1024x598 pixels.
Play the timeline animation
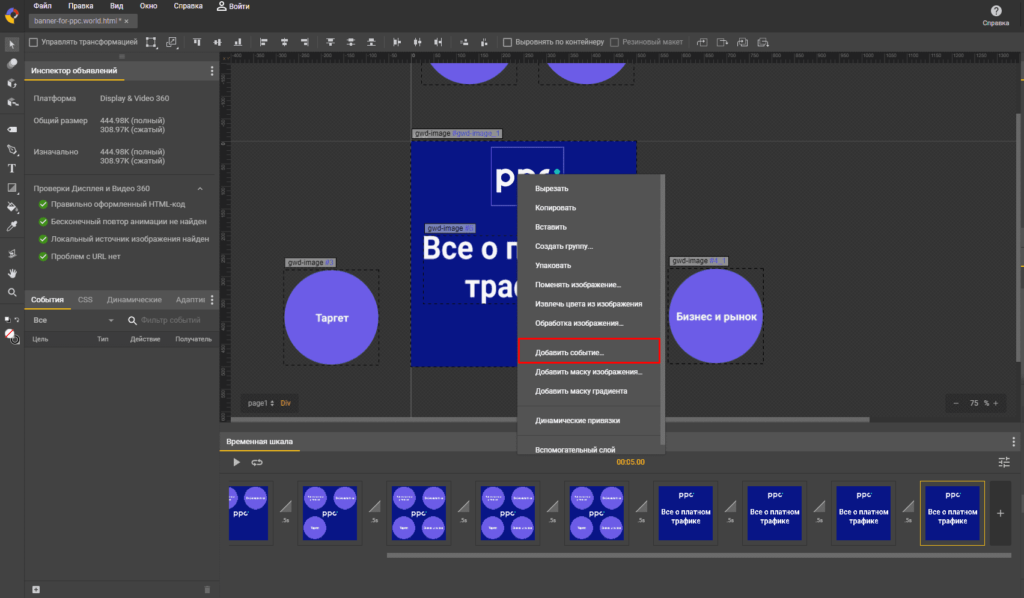pyautogui.click(x=236, y=462)
